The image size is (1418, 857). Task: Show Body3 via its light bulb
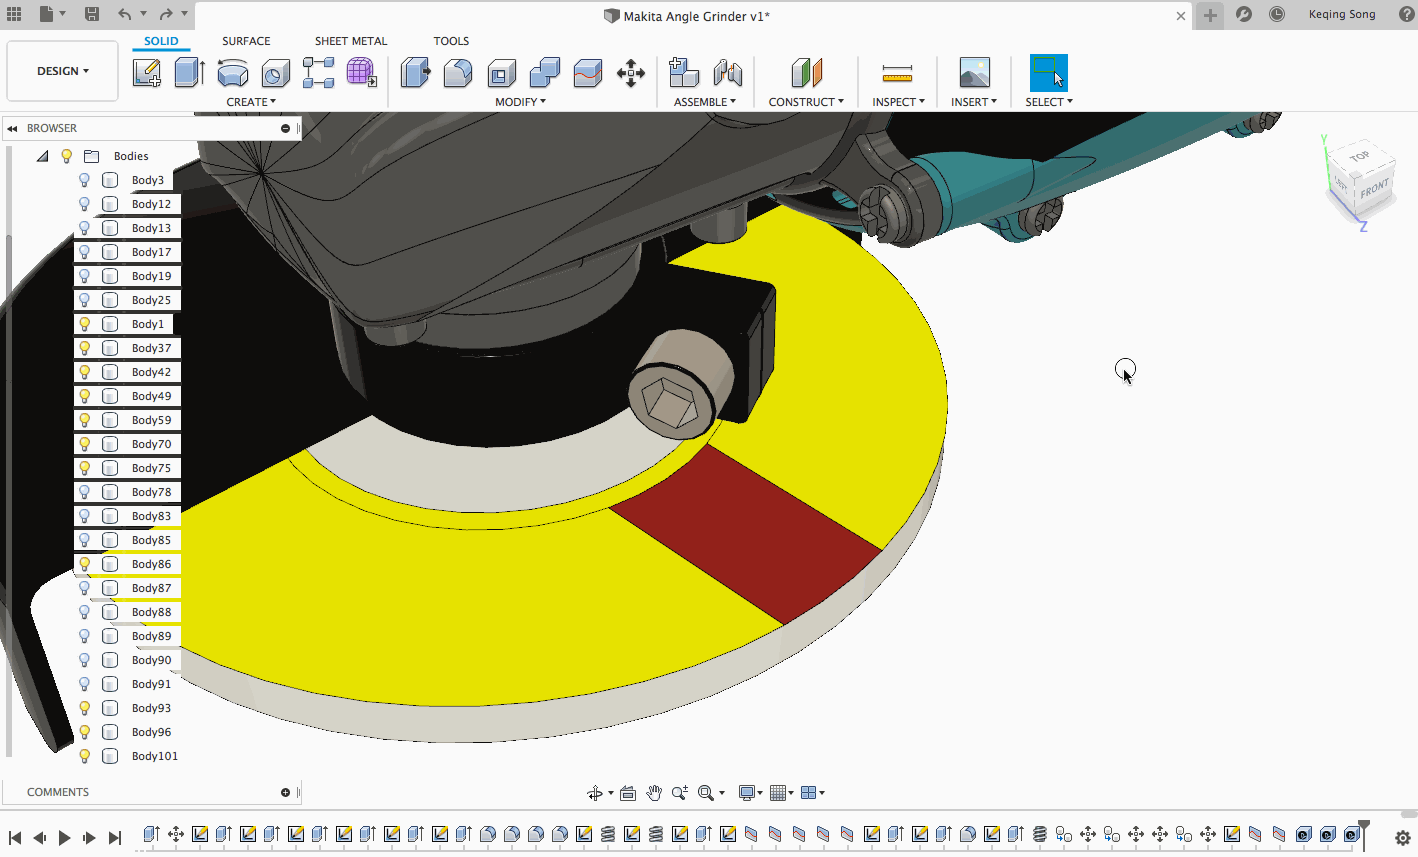[85, 180]
